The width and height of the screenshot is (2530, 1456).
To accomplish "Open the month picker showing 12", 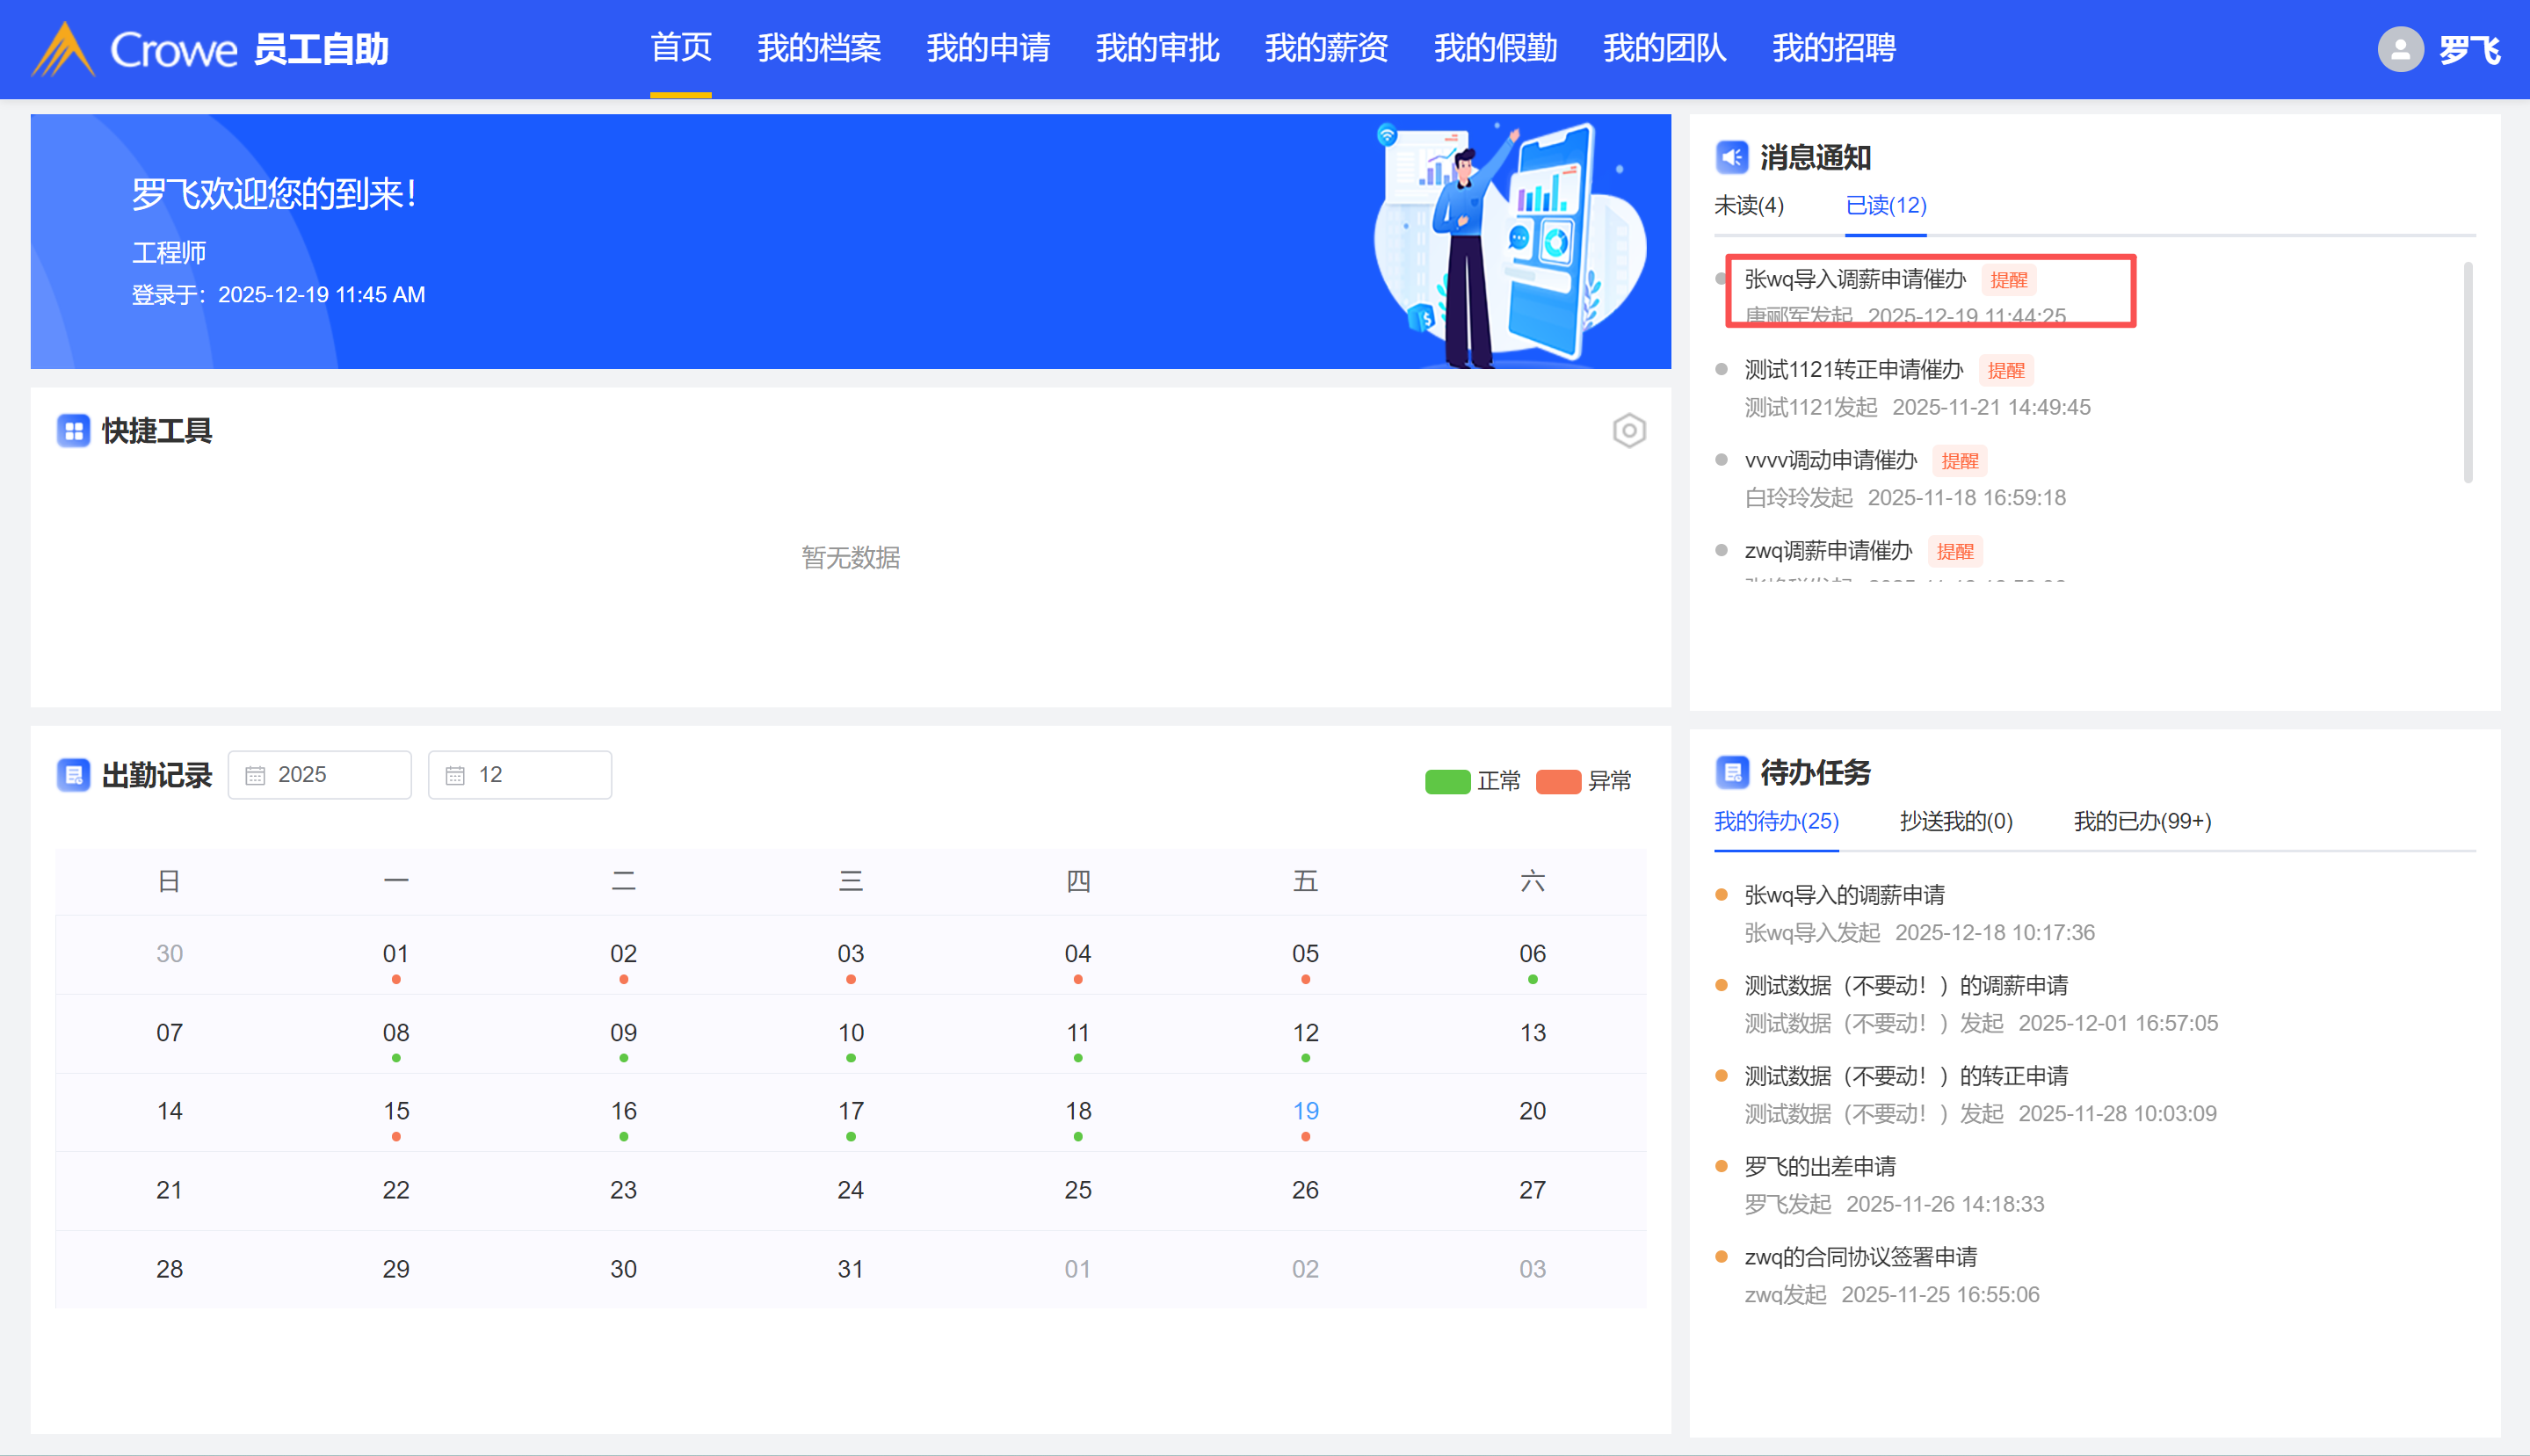I will tap(520, 775).
